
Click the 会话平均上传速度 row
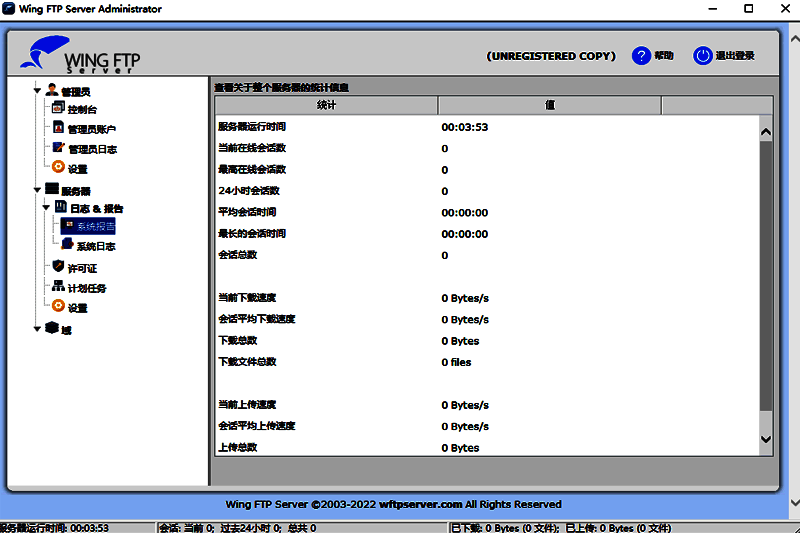pyautogui.click(x=487, y=426)
